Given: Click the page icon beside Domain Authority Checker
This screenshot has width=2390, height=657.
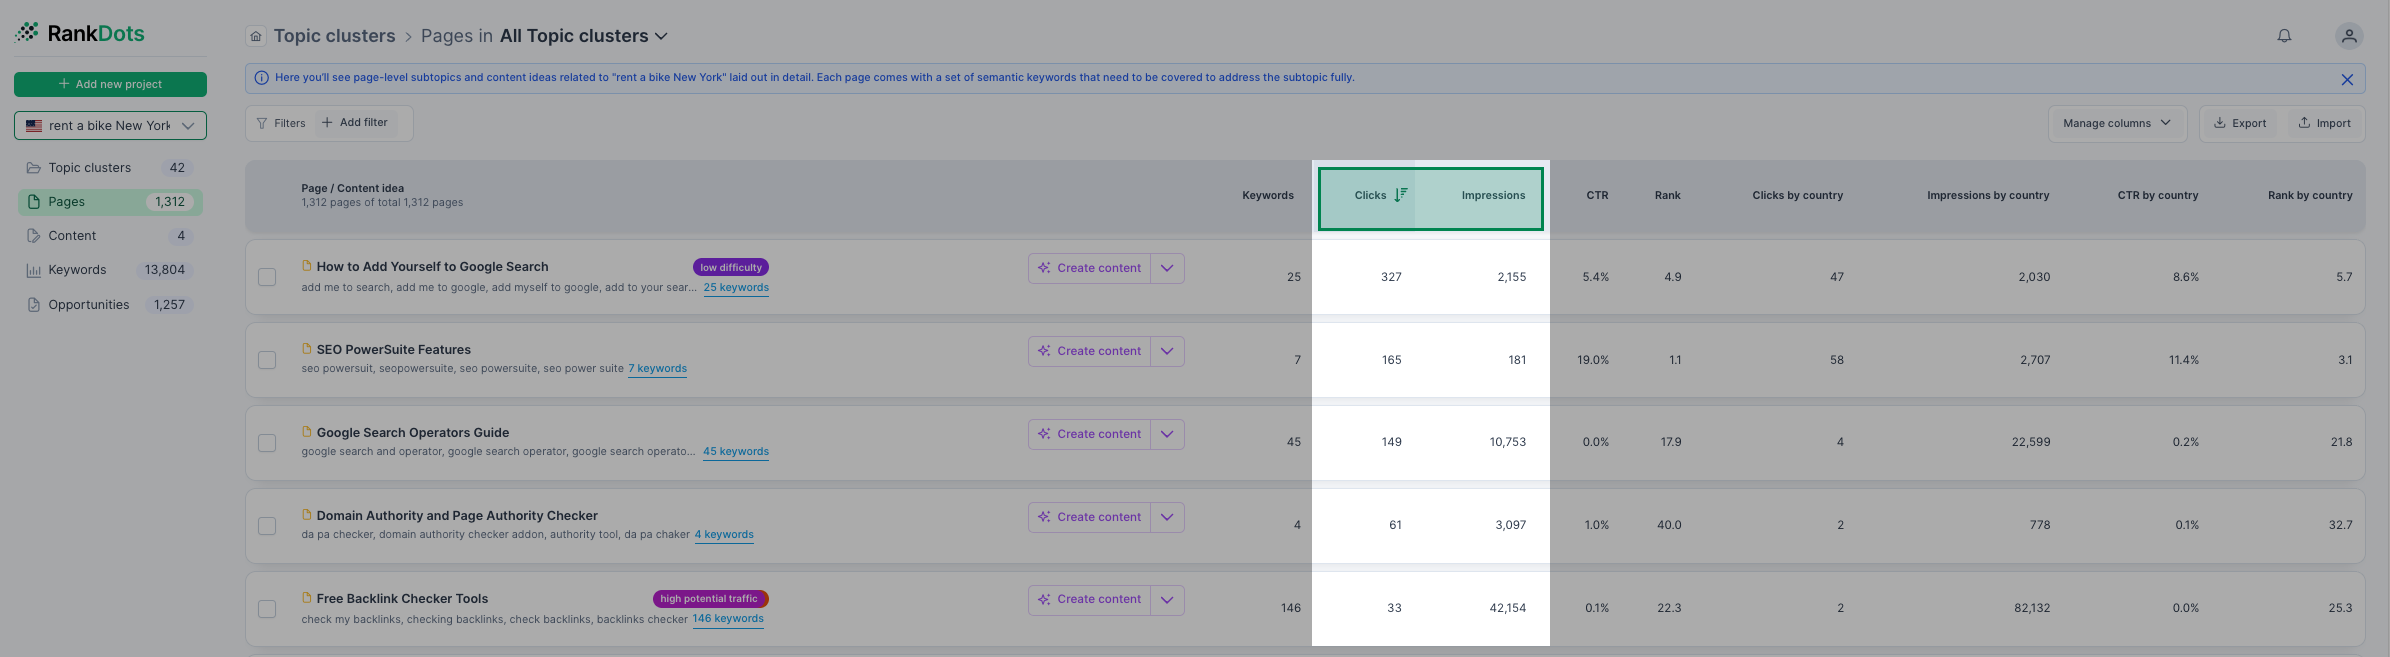Looking at the screenshot, I should pyautogui.click(x=307, y=515).
